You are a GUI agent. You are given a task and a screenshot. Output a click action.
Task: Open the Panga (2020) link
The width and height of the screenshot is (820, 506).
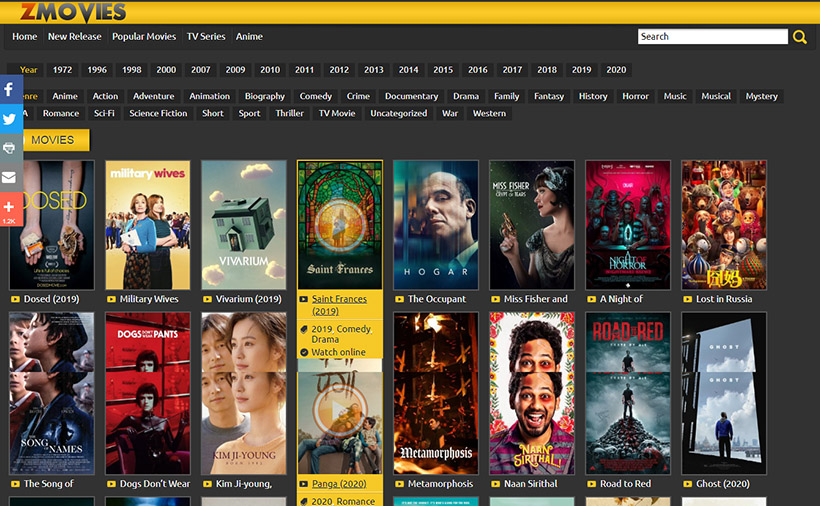pyautogui.click(x=339, y=484)
